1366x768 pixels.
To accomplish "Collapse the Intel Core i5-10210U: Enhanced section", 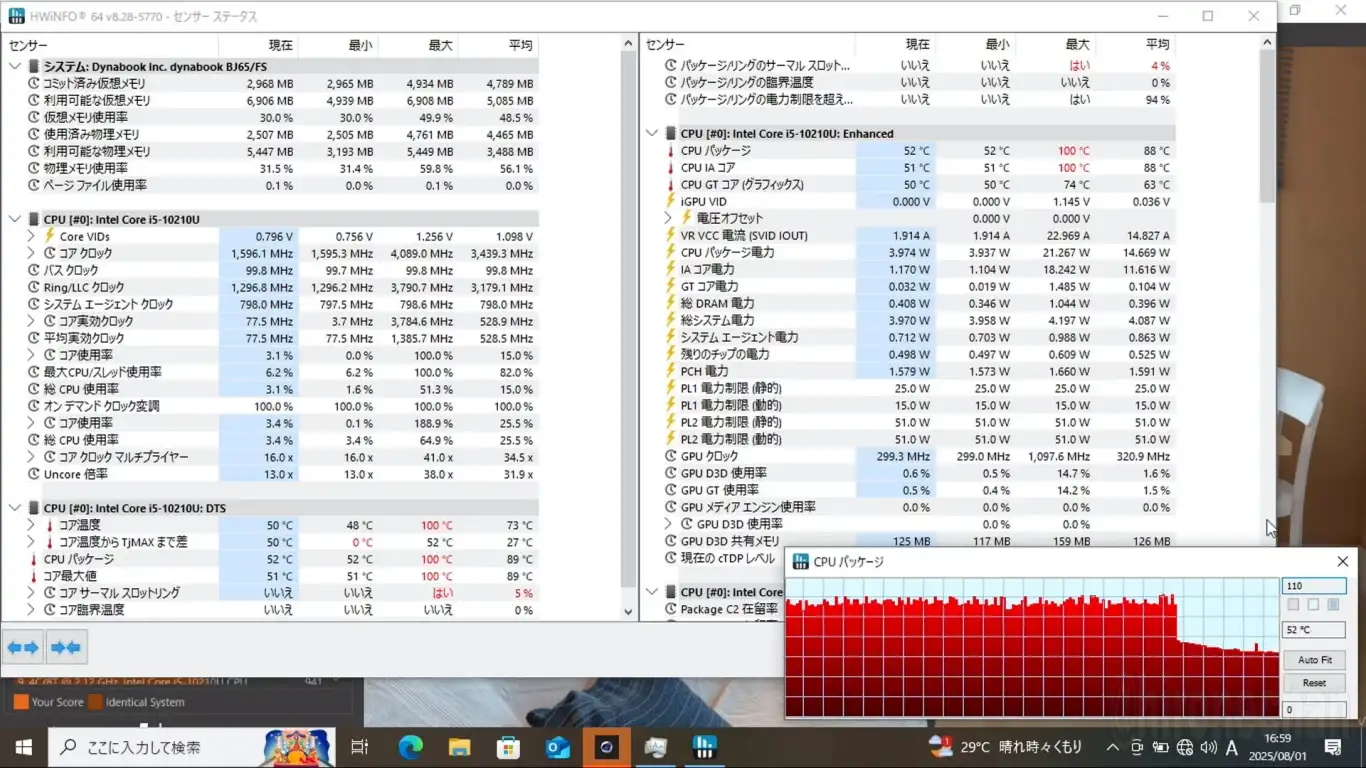I will [652, 133].
